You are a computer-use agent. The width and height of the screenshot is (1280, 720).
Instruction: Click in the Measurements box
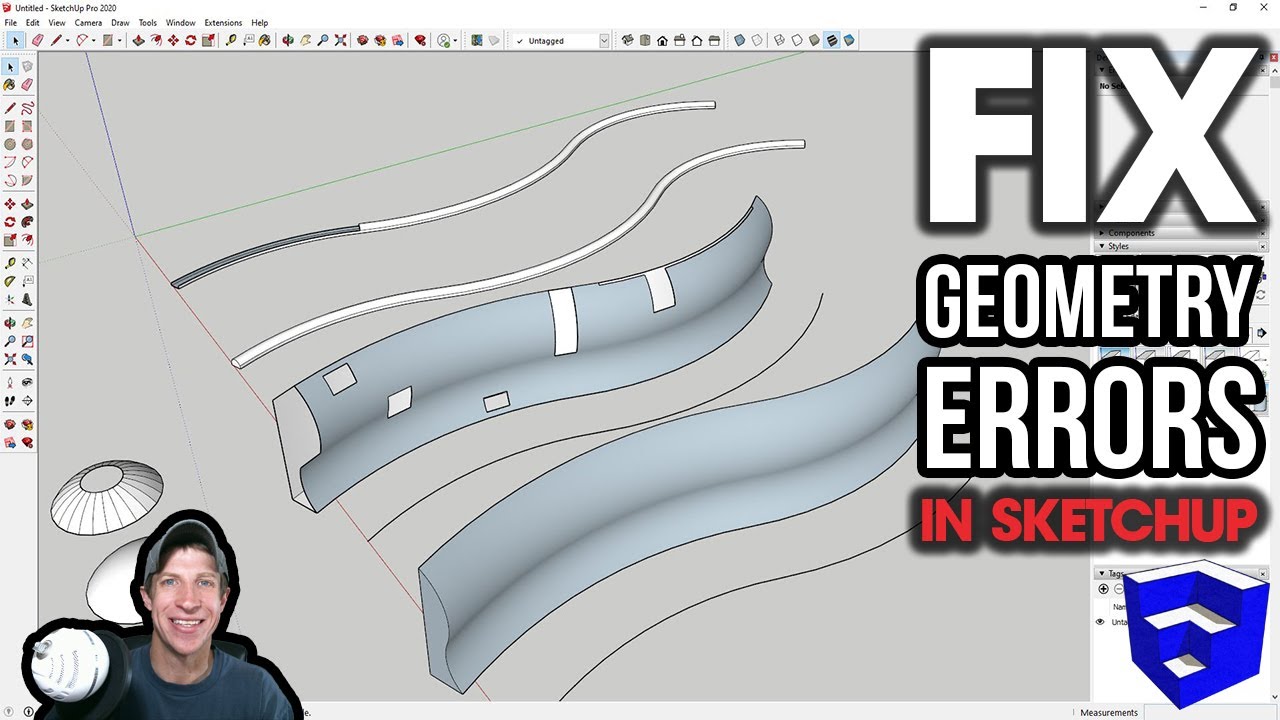pos(1212,712)
